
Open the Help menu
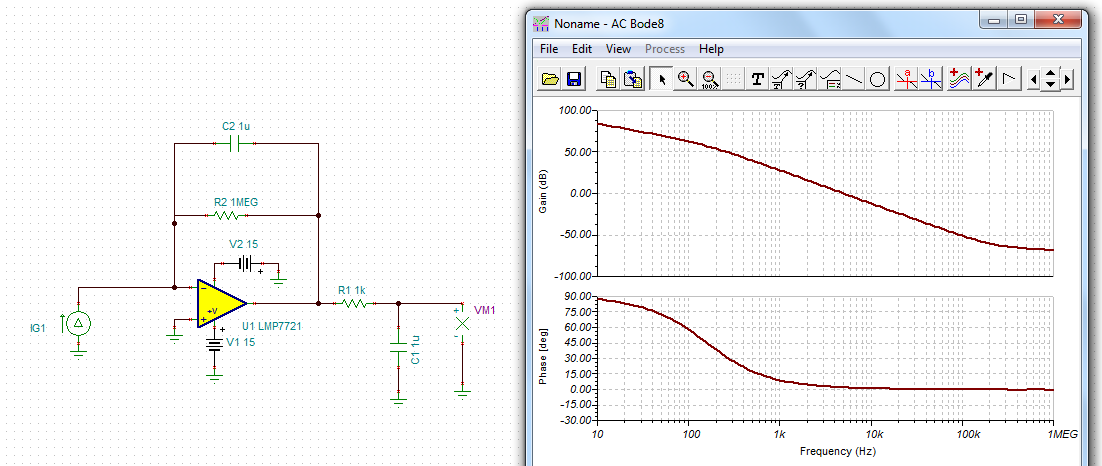pos(711,49)
